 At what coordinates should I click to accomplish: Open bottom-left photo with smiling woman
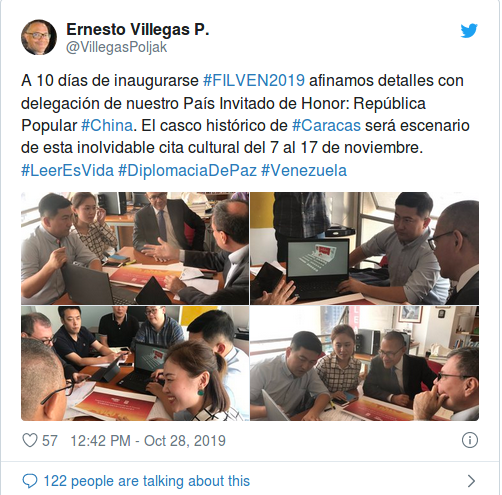tap(135, 363)
